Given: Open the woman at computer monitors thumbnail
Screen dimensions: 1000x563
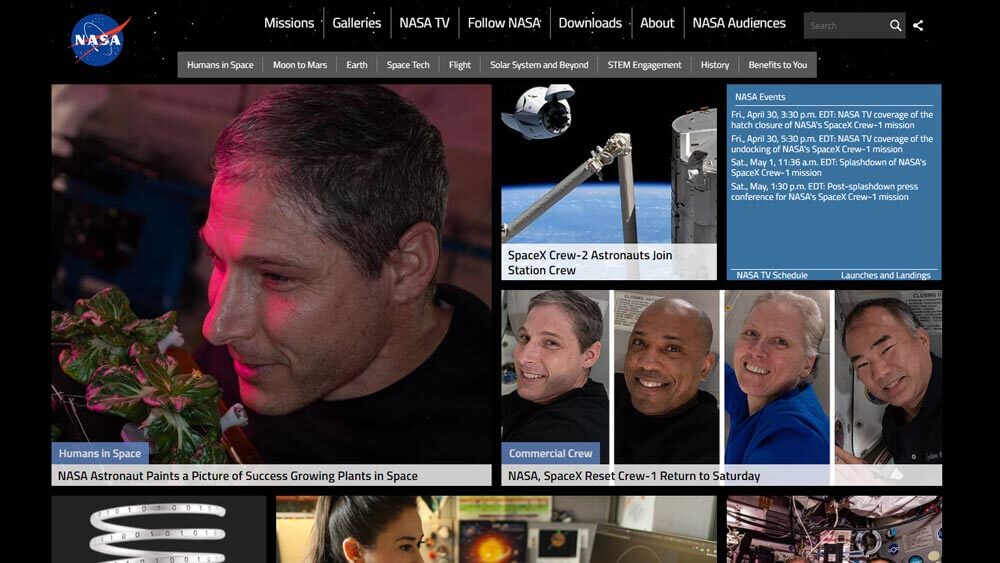Looking at the screenshot, I should click(x=496, y=529).
